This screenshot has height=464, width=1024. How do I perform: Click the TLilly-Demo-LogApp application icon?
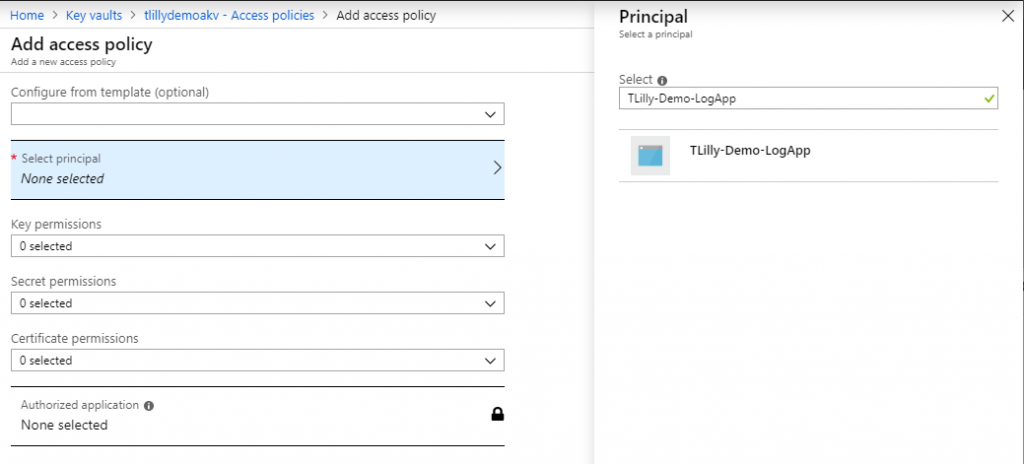click(x=650, y=156)
